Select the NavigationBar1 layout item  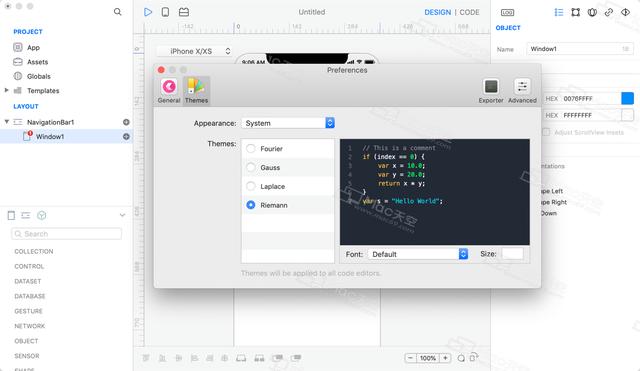tap(50, 122)
